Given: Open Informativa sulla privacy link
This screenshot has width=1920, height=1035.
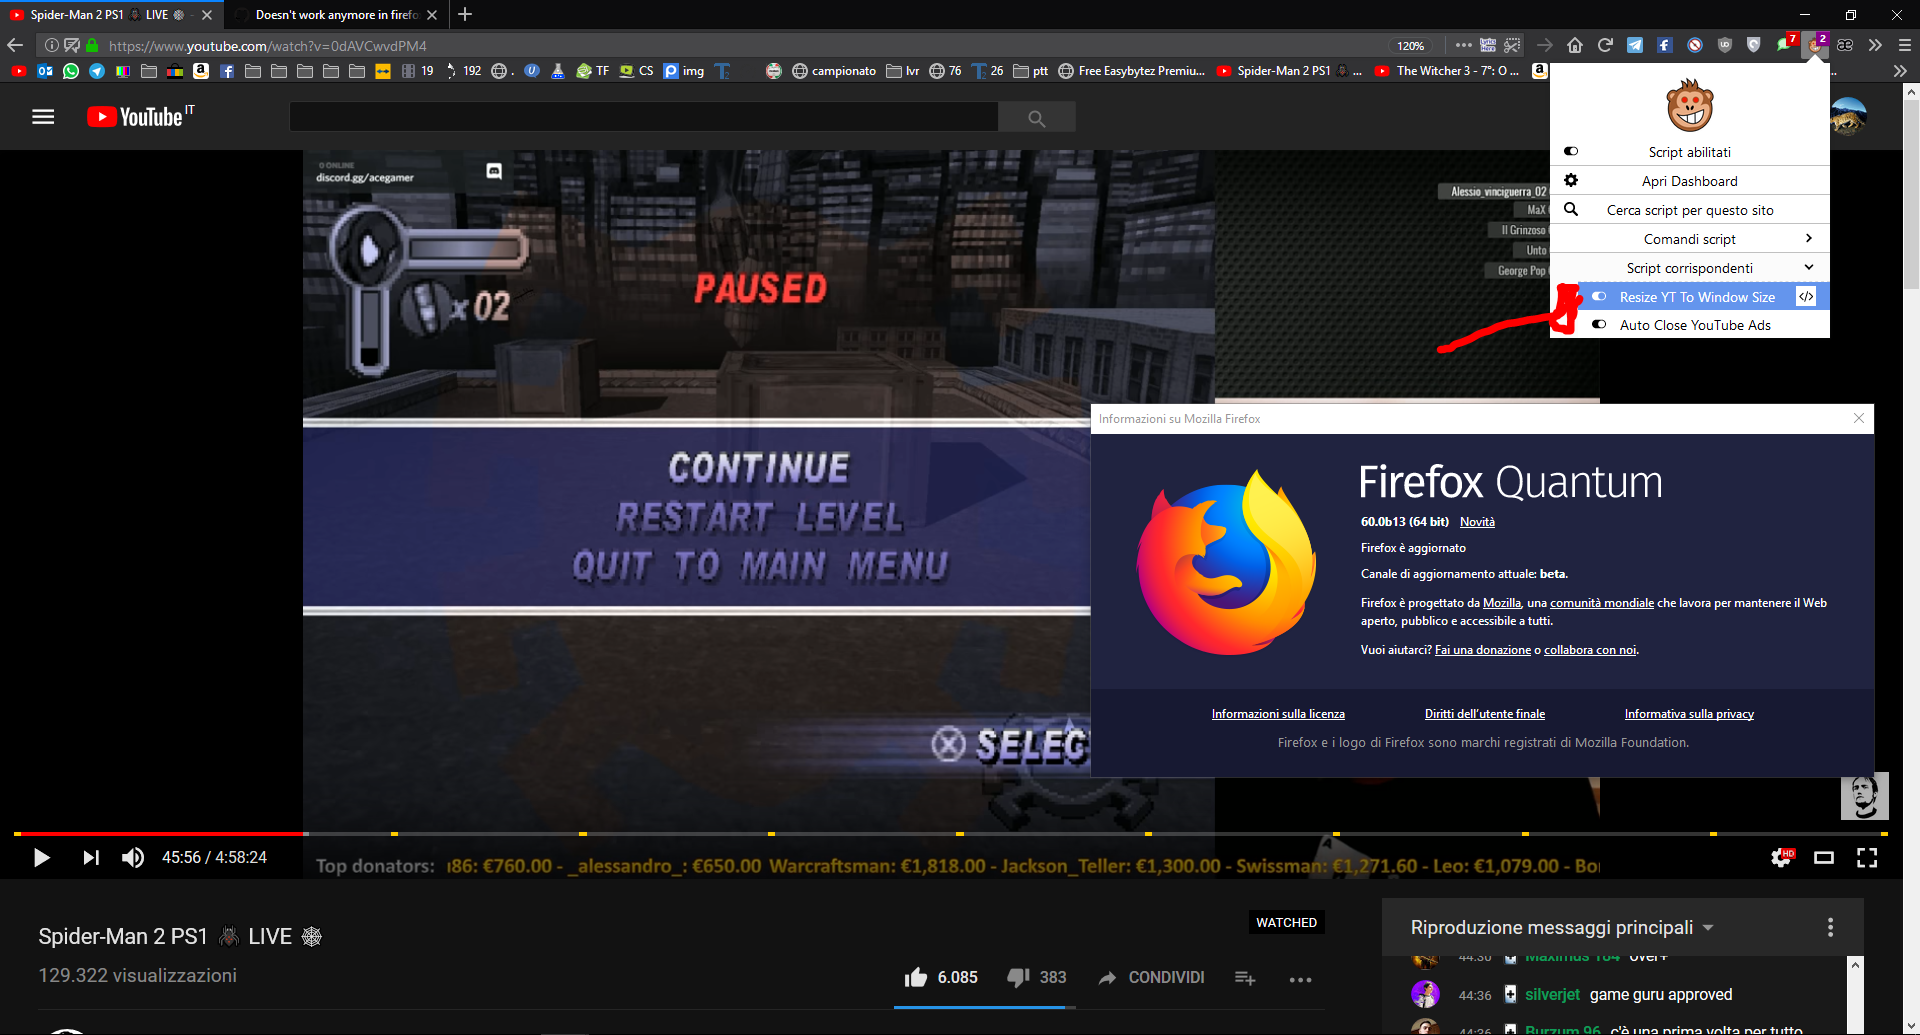Looking at the screenshot, I should 1689,714.
